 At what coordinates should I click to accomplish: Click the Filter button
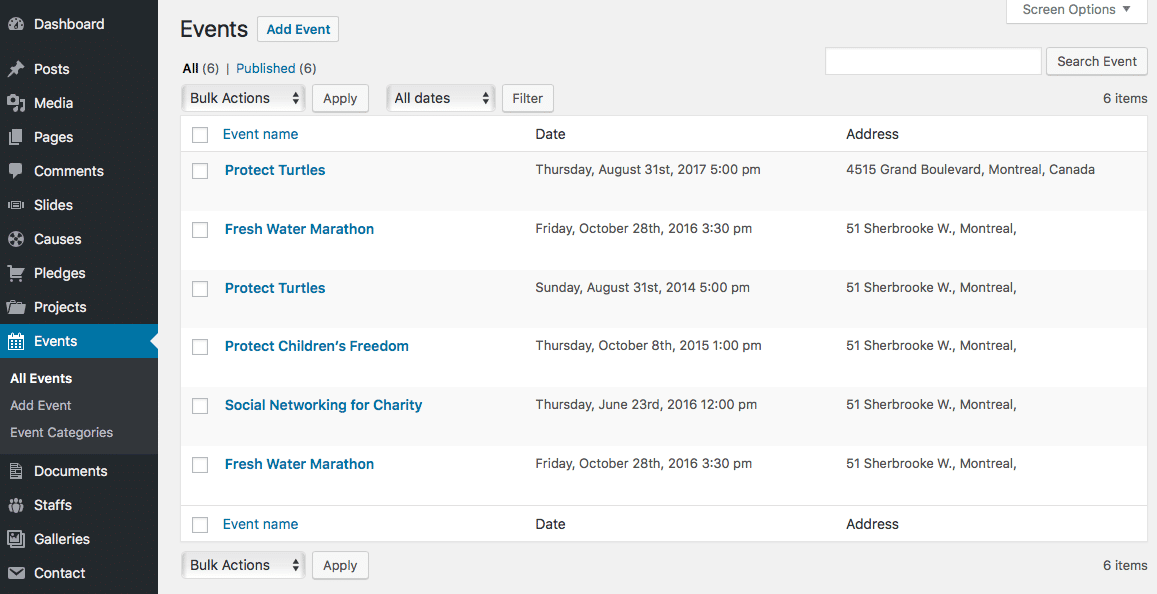528,98
